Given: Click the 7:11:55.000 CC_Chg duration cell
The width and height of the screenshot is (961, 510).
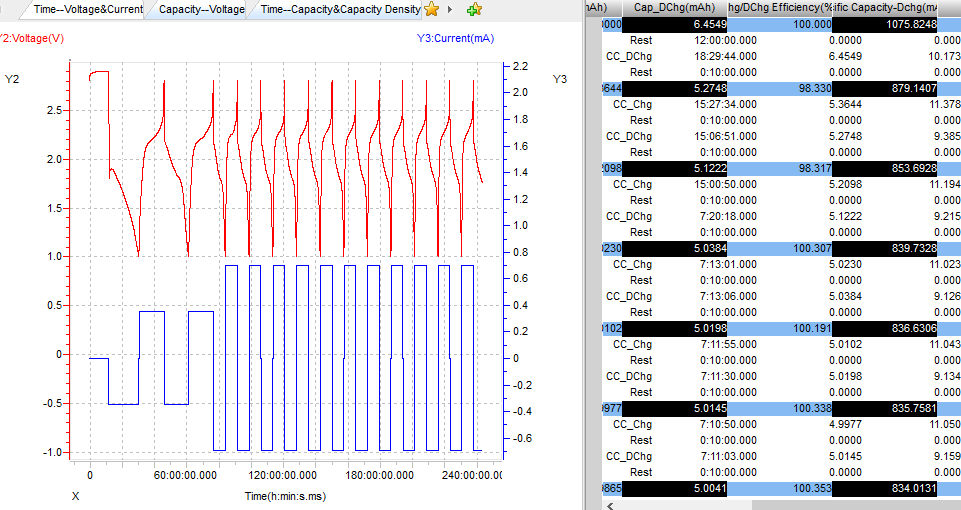Looking at the screenshot, I should [x=728, y=344].
